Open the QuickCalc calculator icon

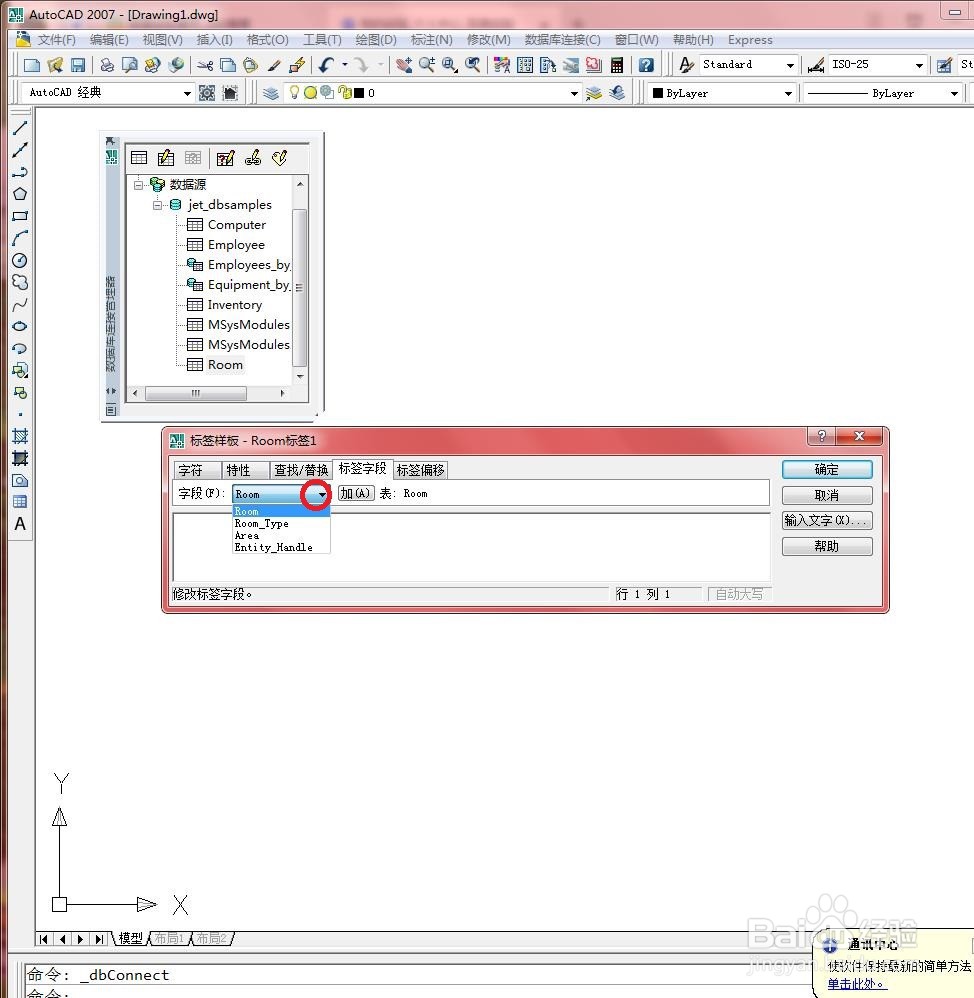click(x=616, y=64)
